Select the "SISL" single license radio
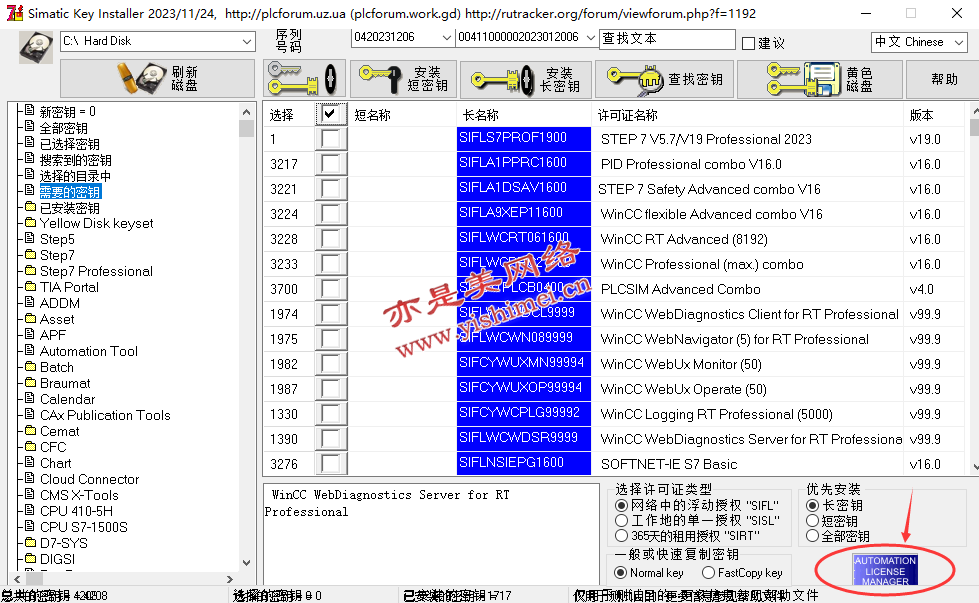This screenshot has width=979, height=603. 621,521
